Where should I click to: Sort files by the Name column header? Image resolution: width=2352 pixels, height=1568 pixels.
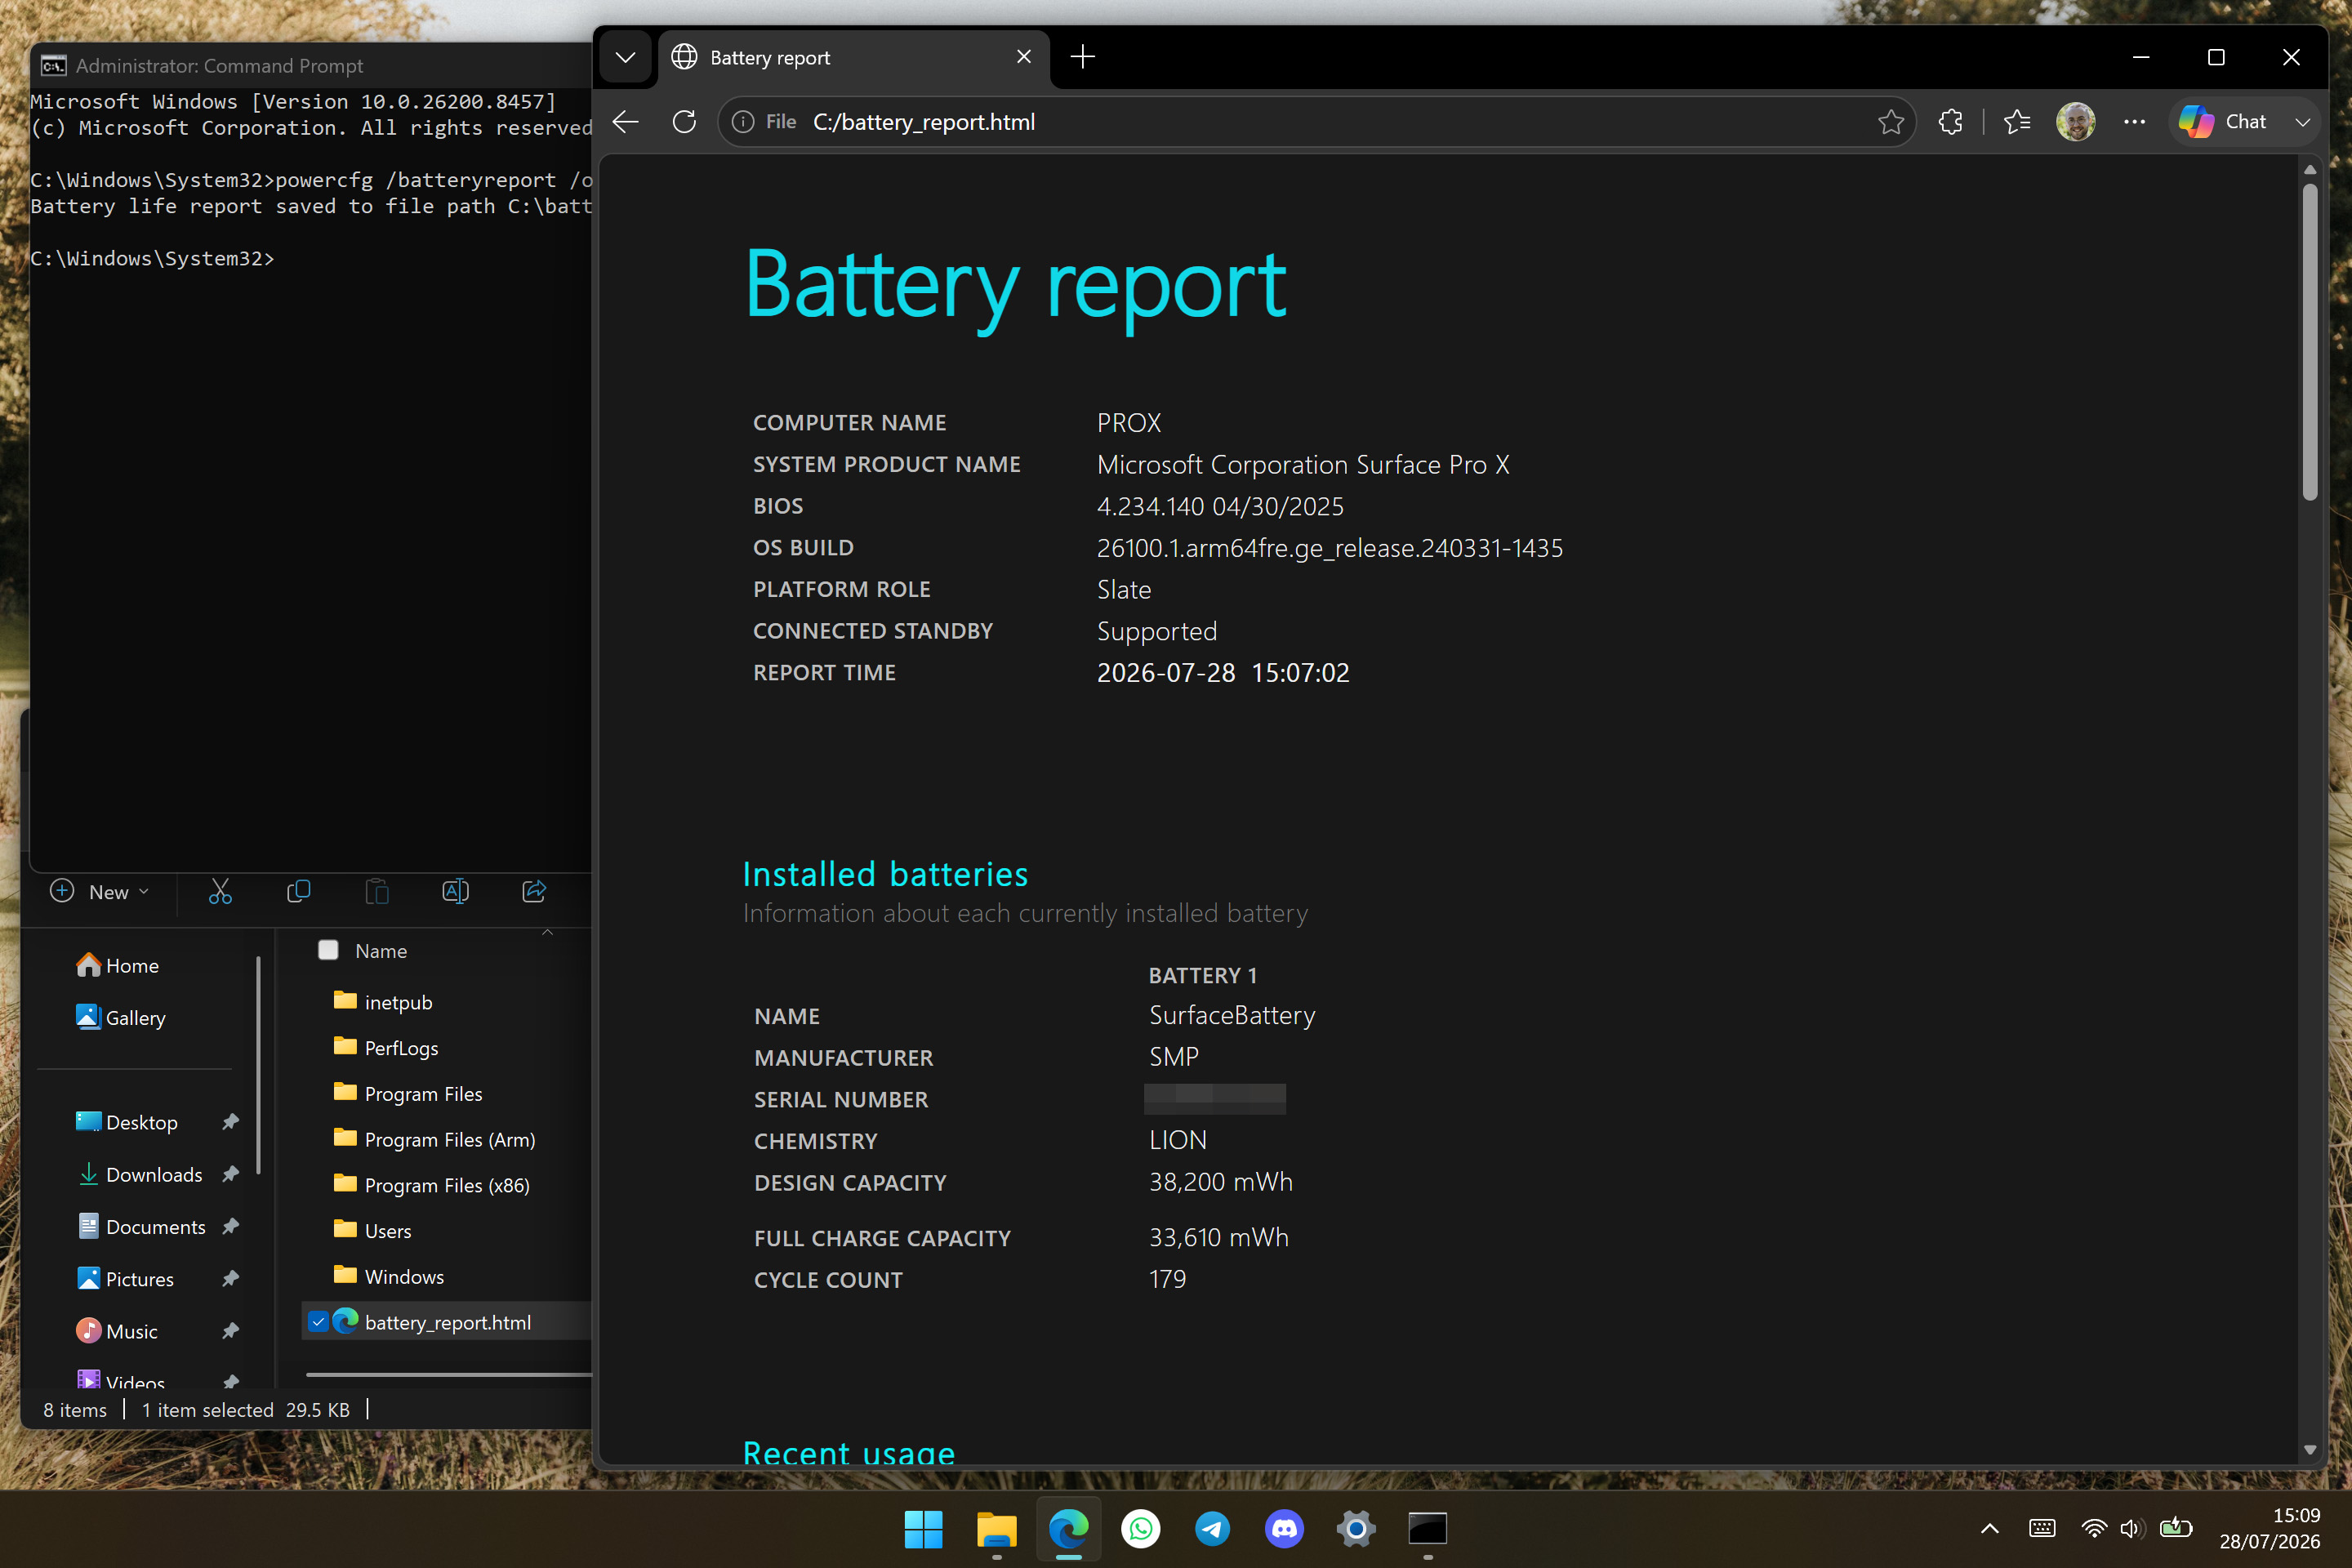click(x=381, y=950)
